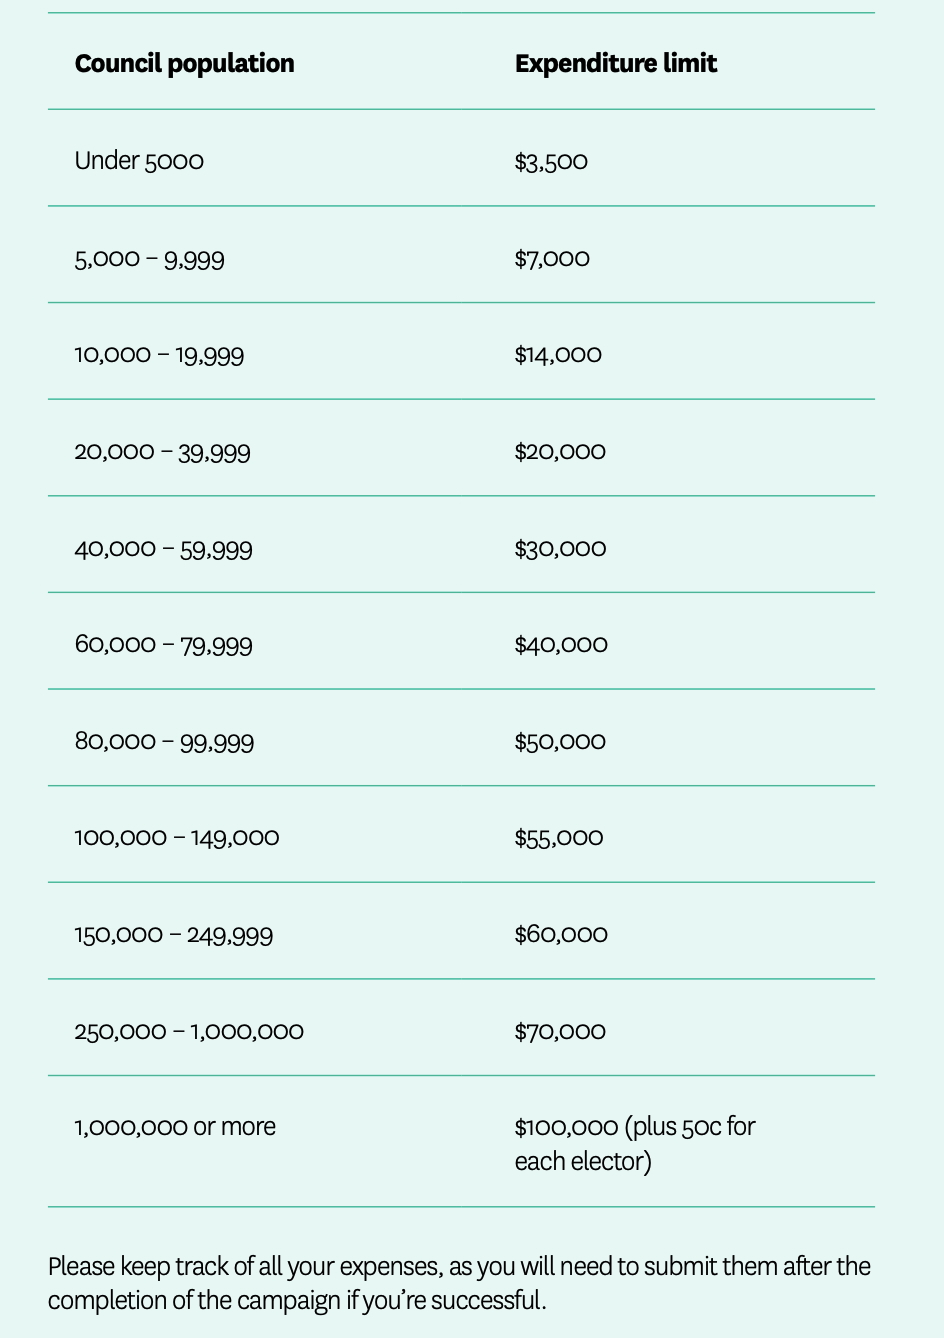Click the $40,000 expenditure value
944x1338 pixels.
pos(561,644)
